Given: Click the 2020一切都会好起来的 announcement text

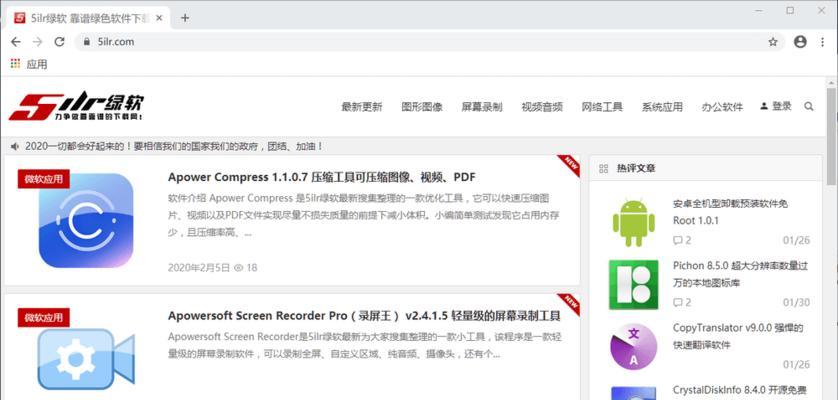Looking at the screenshot, I should (174, 146).
